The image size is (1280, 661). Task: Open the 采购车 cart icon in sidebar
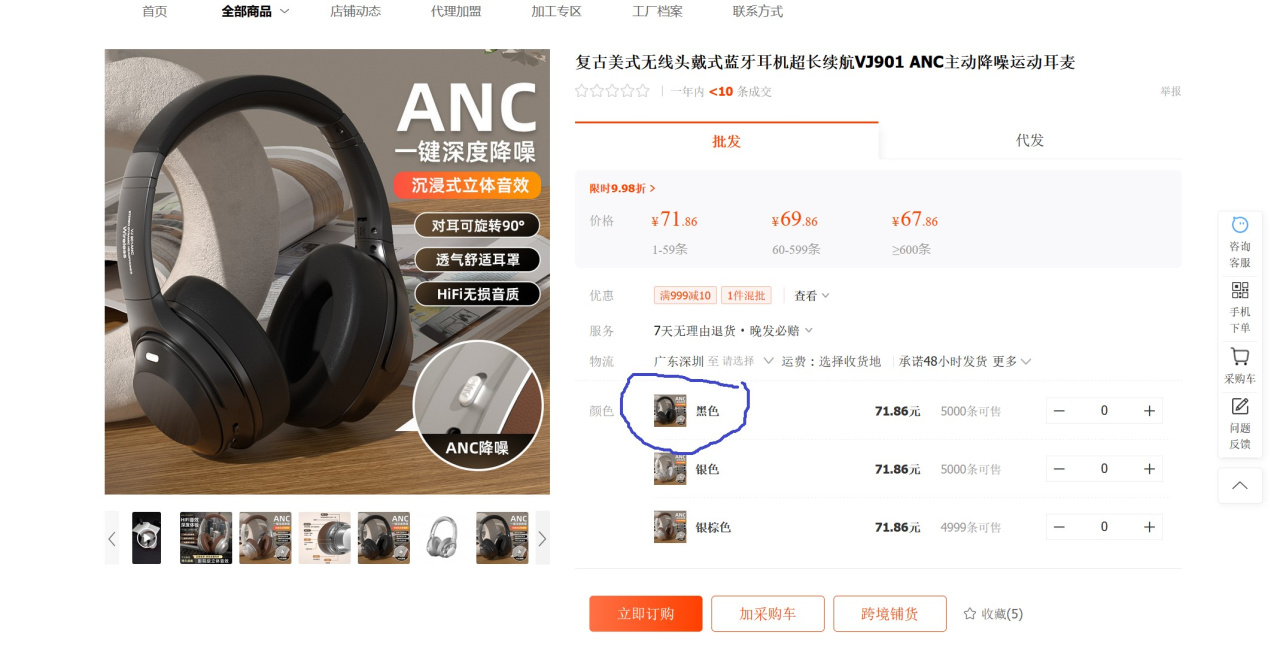(x=1240, y=366)
